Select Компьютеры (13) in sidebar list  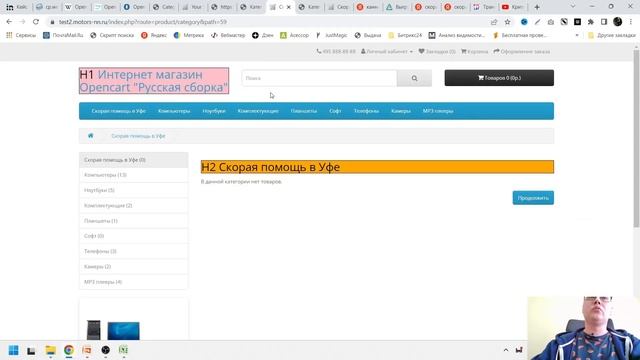click(133, 175)
